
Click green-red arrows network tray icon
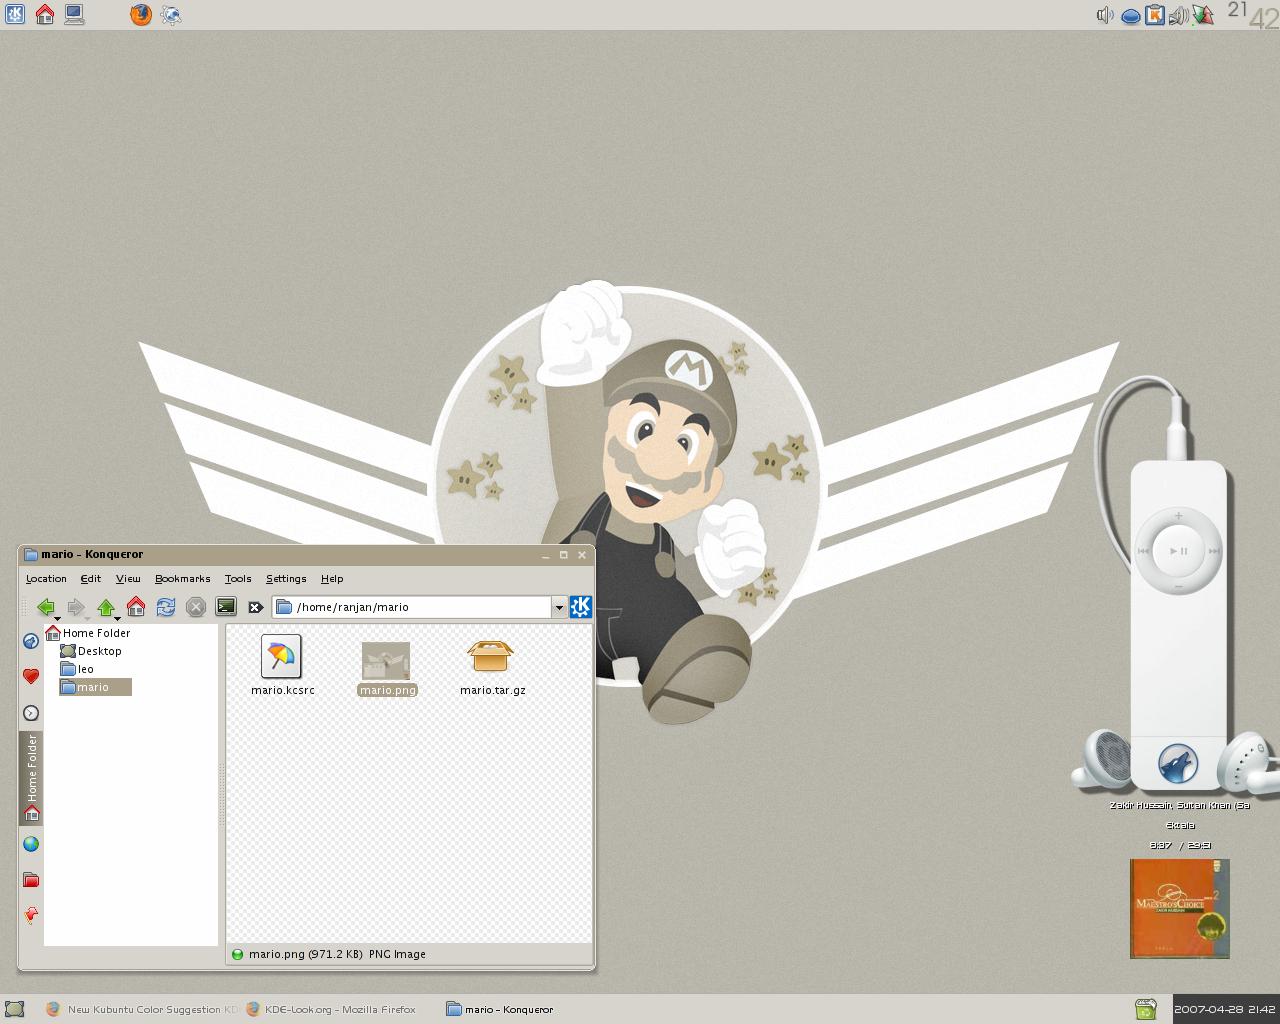coord(1203,15)
